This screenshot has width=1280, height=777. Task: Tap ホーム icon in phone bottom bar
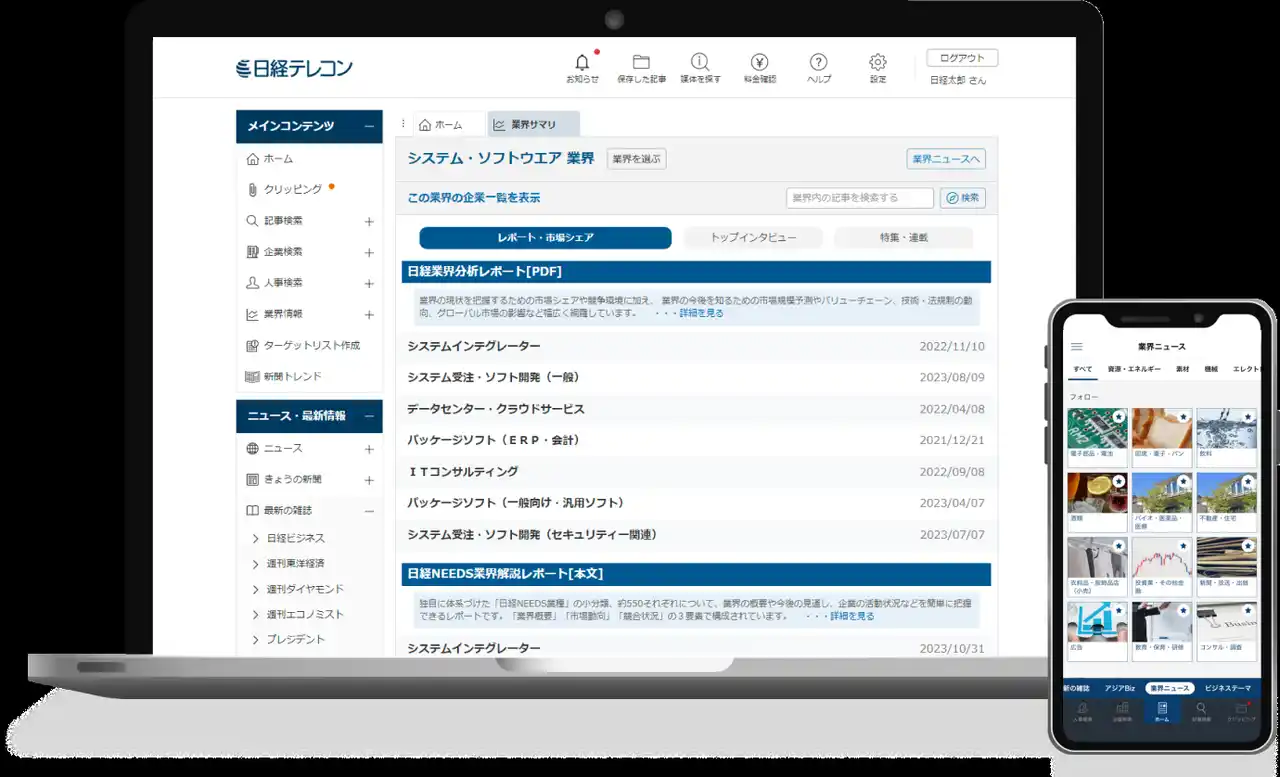pos(1161,710)
